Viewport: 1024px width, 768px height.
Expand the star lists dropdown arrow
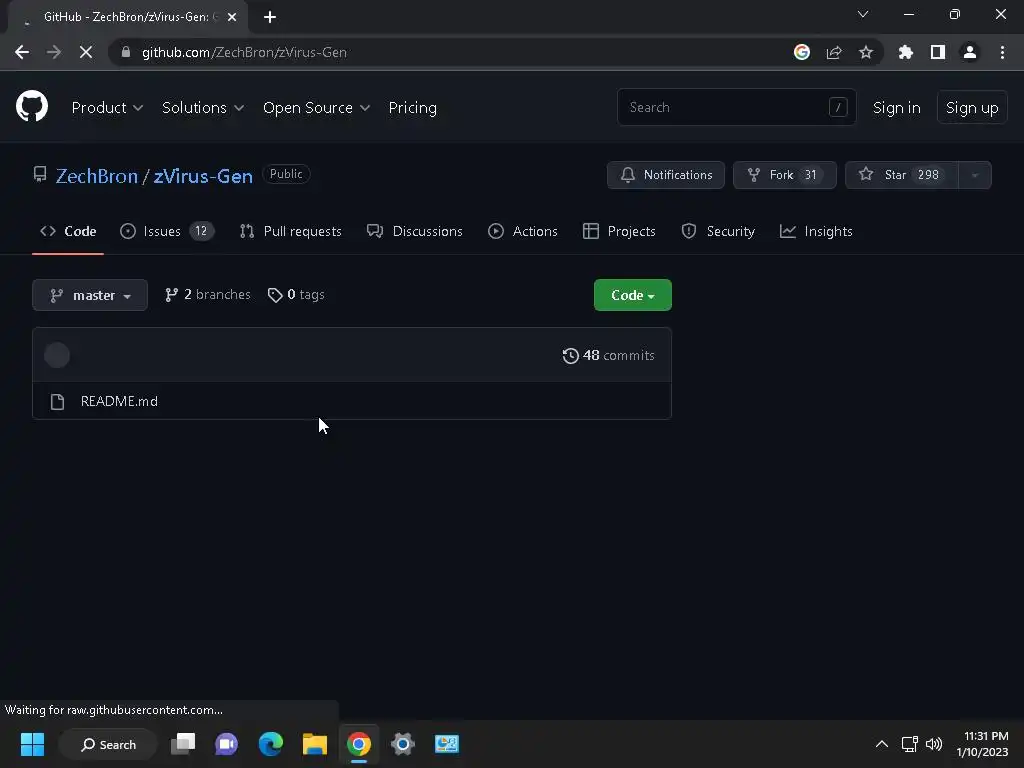pos(975,175)
